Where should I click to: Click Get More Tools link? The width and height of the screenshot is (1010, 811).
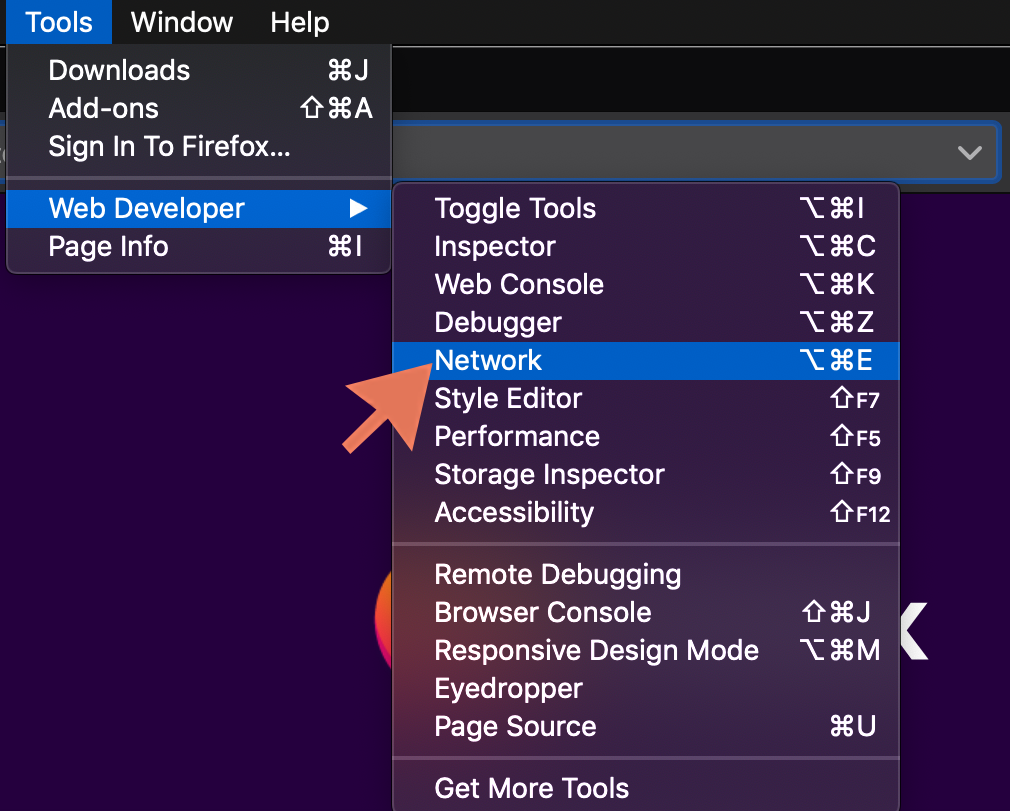532,788
